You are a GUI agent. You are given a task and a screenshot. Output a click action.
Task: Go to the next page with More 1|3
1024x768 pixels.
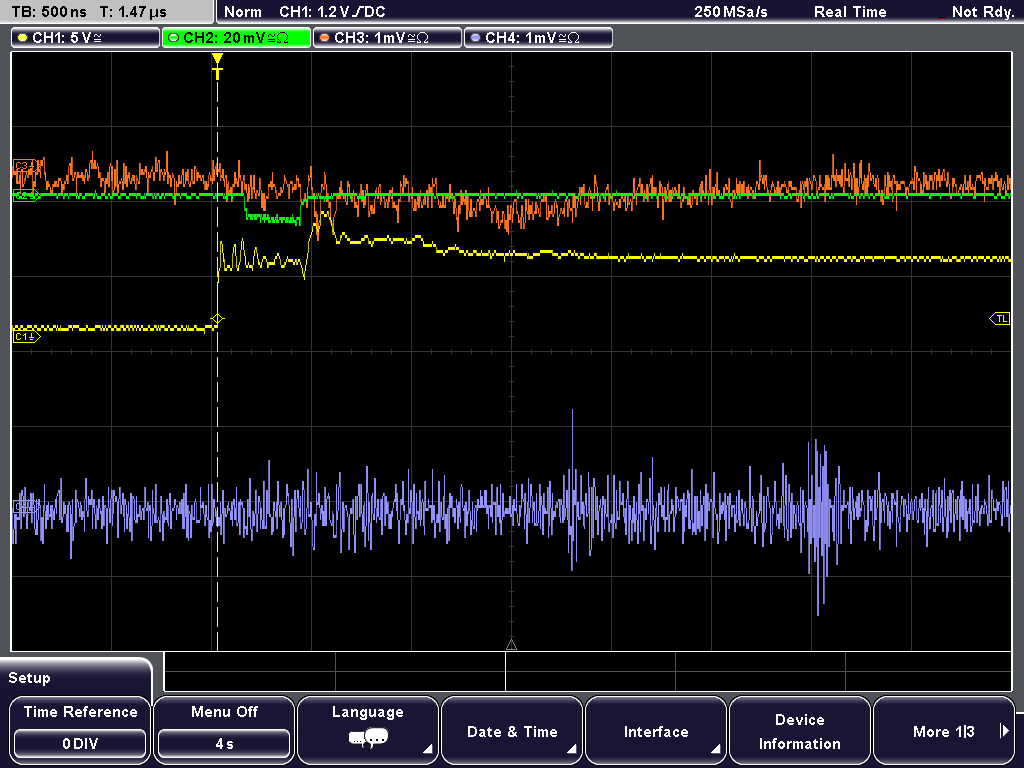click(x=944, y=729)
